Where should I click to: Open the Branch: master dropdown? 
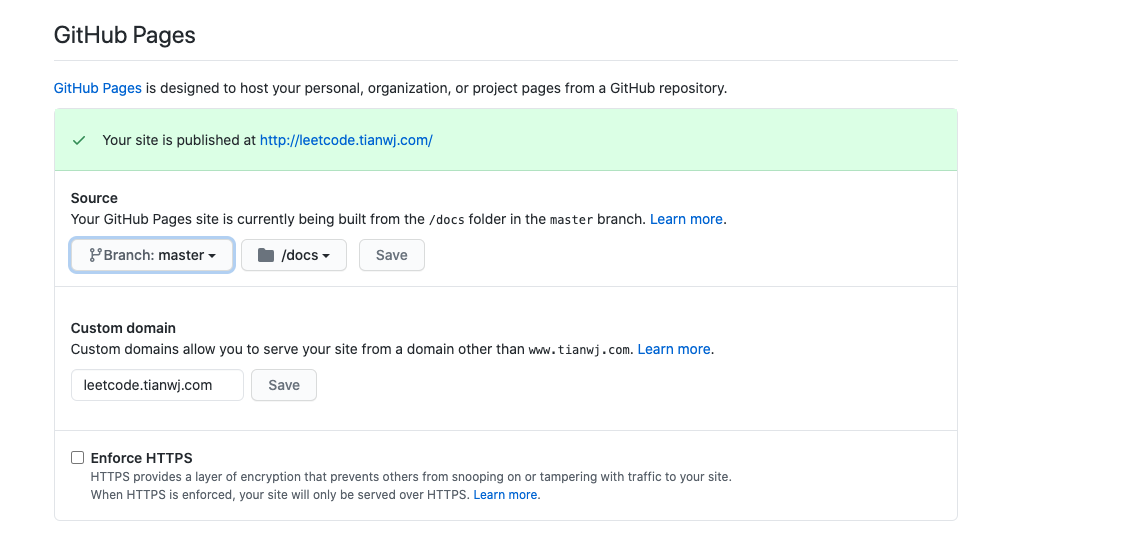(x=152, y=255)
